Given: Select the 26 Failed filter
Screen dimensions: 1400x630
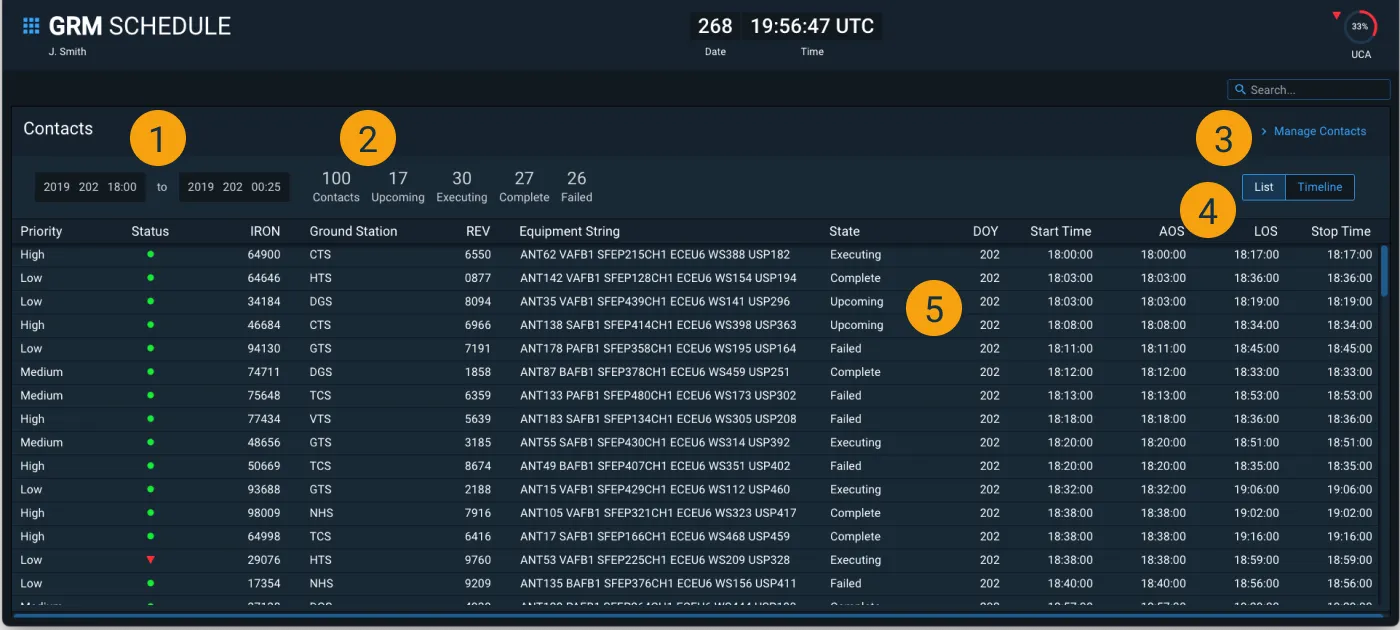Looking at the screenshot, I should point(576,187).
